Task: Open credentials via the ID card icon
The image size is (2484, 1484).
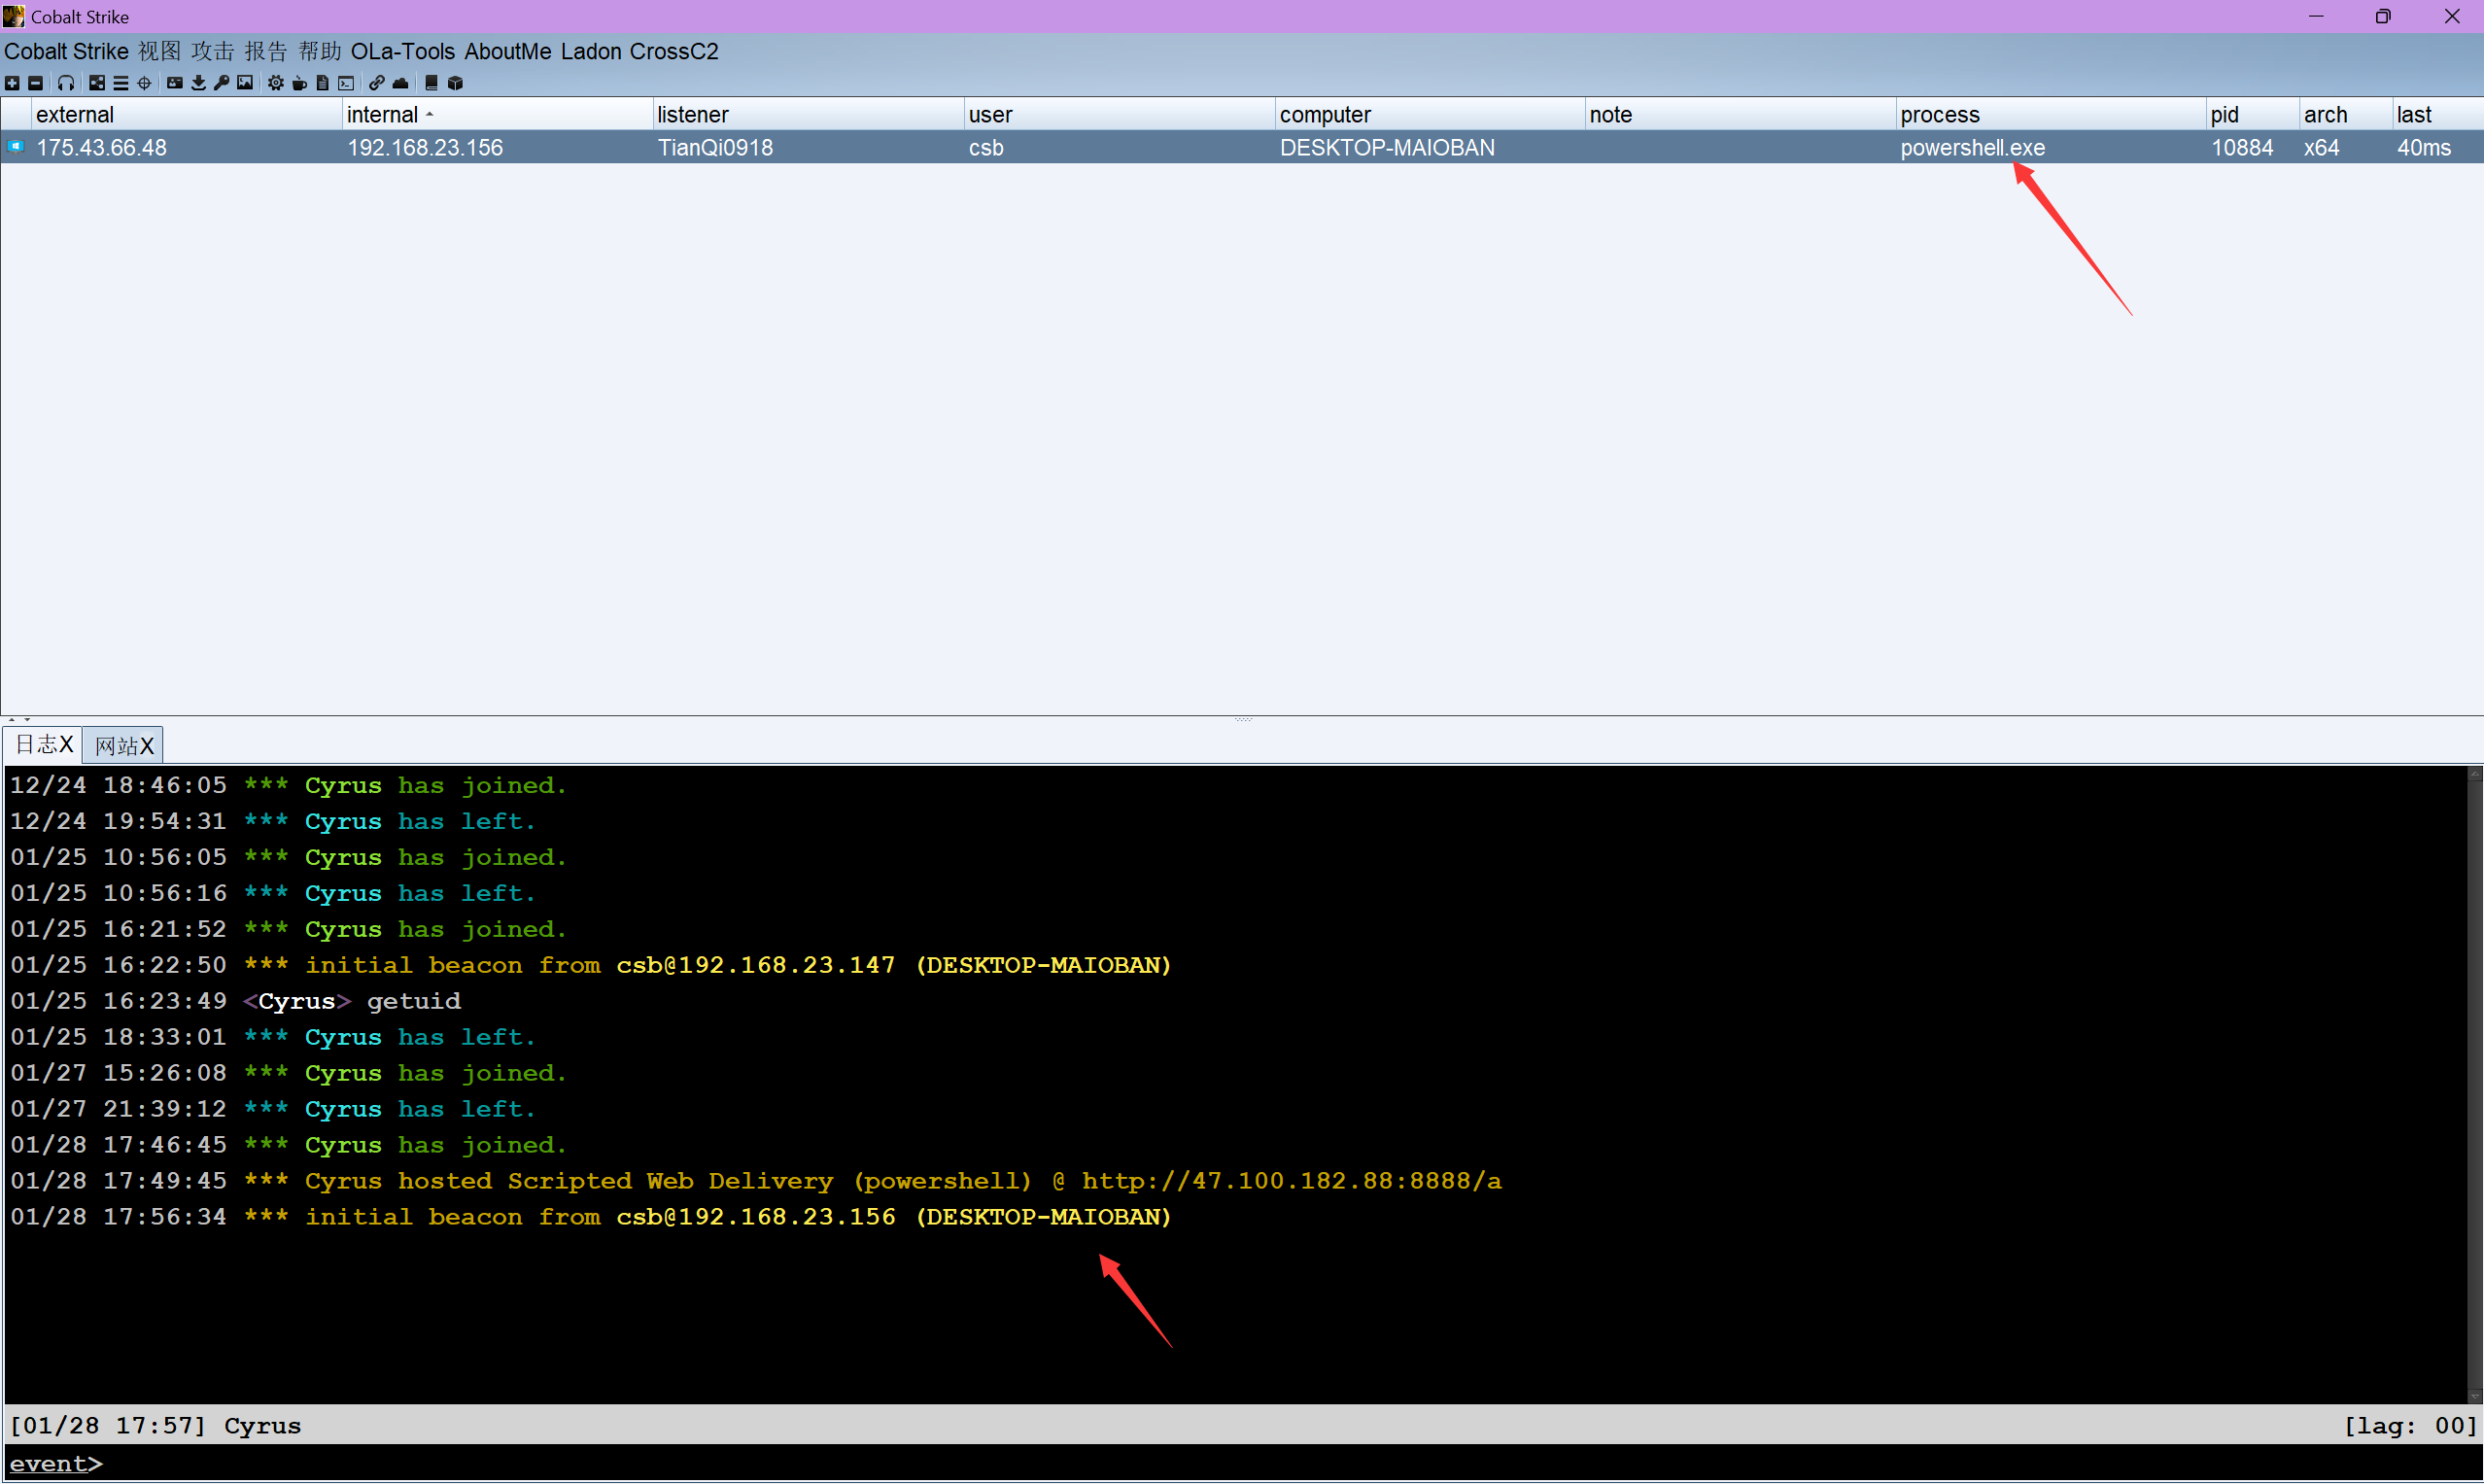Action: tap(175, 83)
